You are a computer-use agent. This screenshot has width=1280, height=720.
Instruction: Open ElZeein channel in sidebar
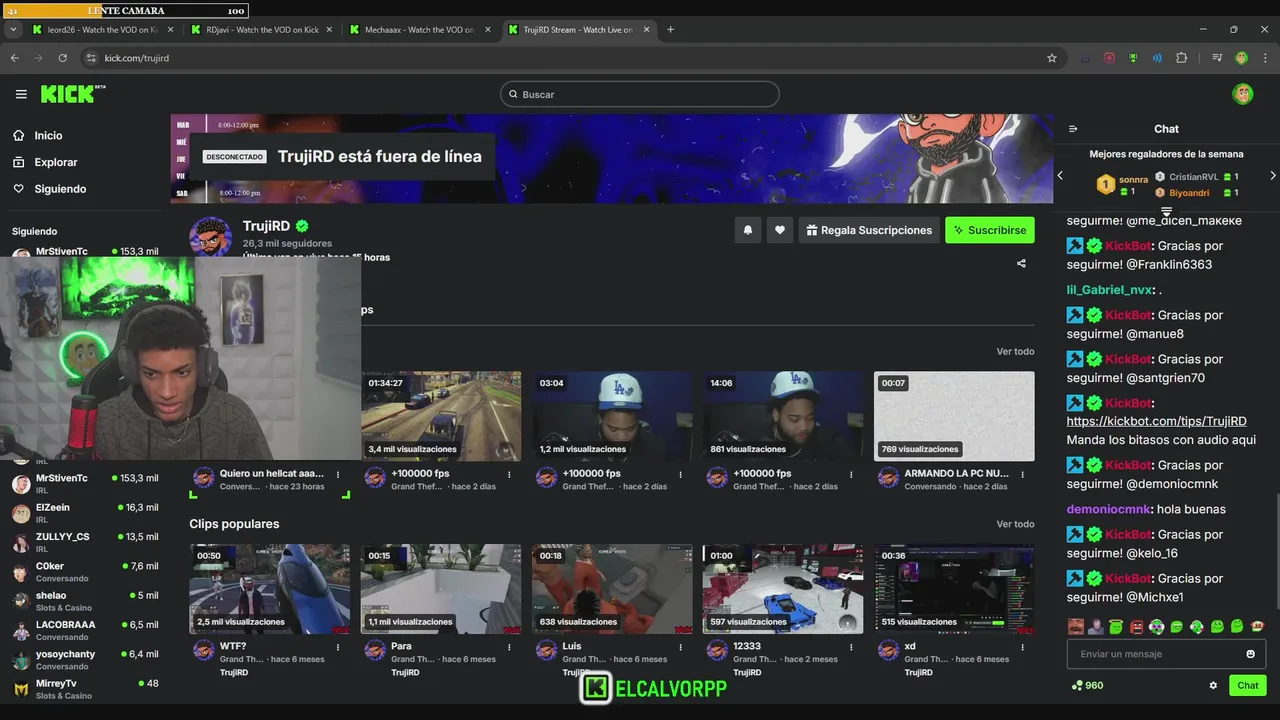[85, 513]
